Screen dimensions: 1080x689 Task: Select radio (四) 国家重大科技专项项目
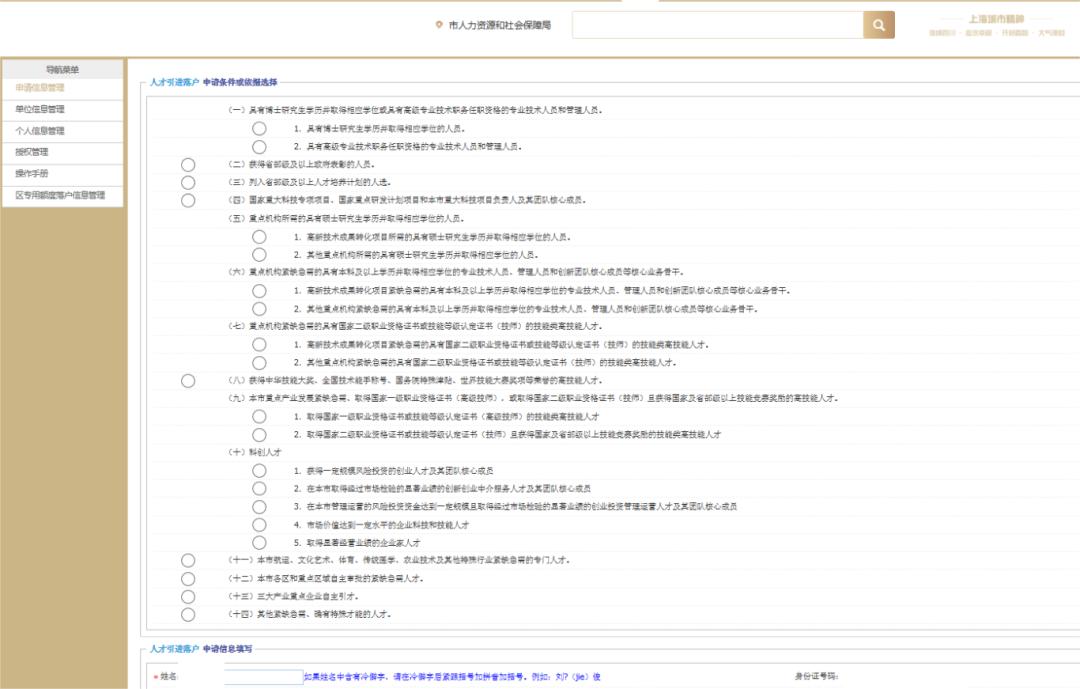pos(188,200)
